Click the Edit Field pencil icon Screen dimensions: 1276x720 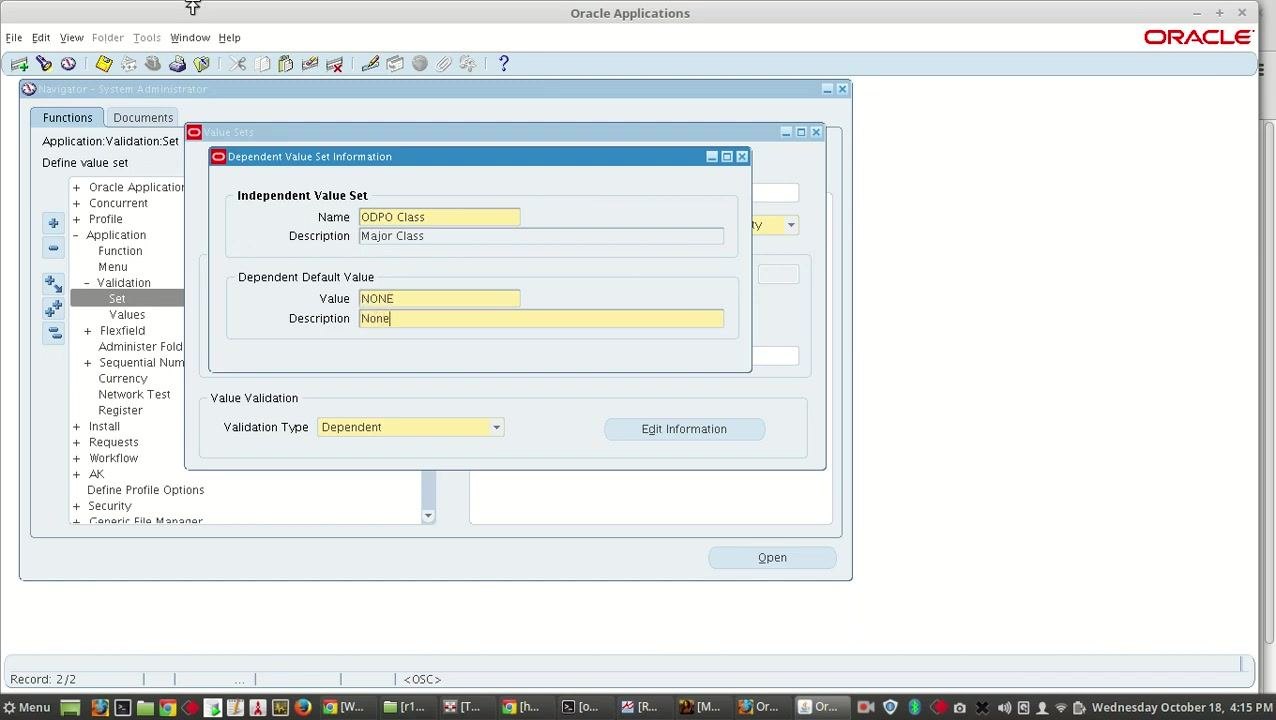(x=370, y=64)
